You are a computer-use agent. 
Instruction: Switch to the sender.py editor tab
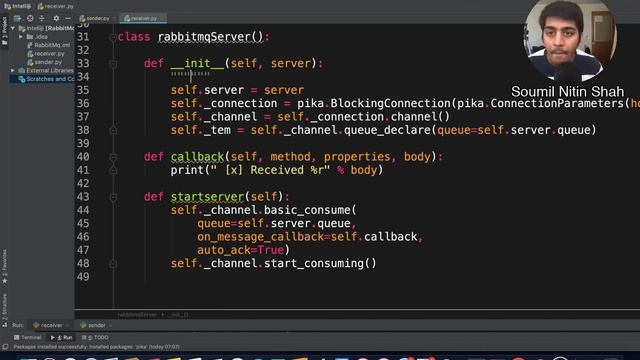tap(95, 18)
